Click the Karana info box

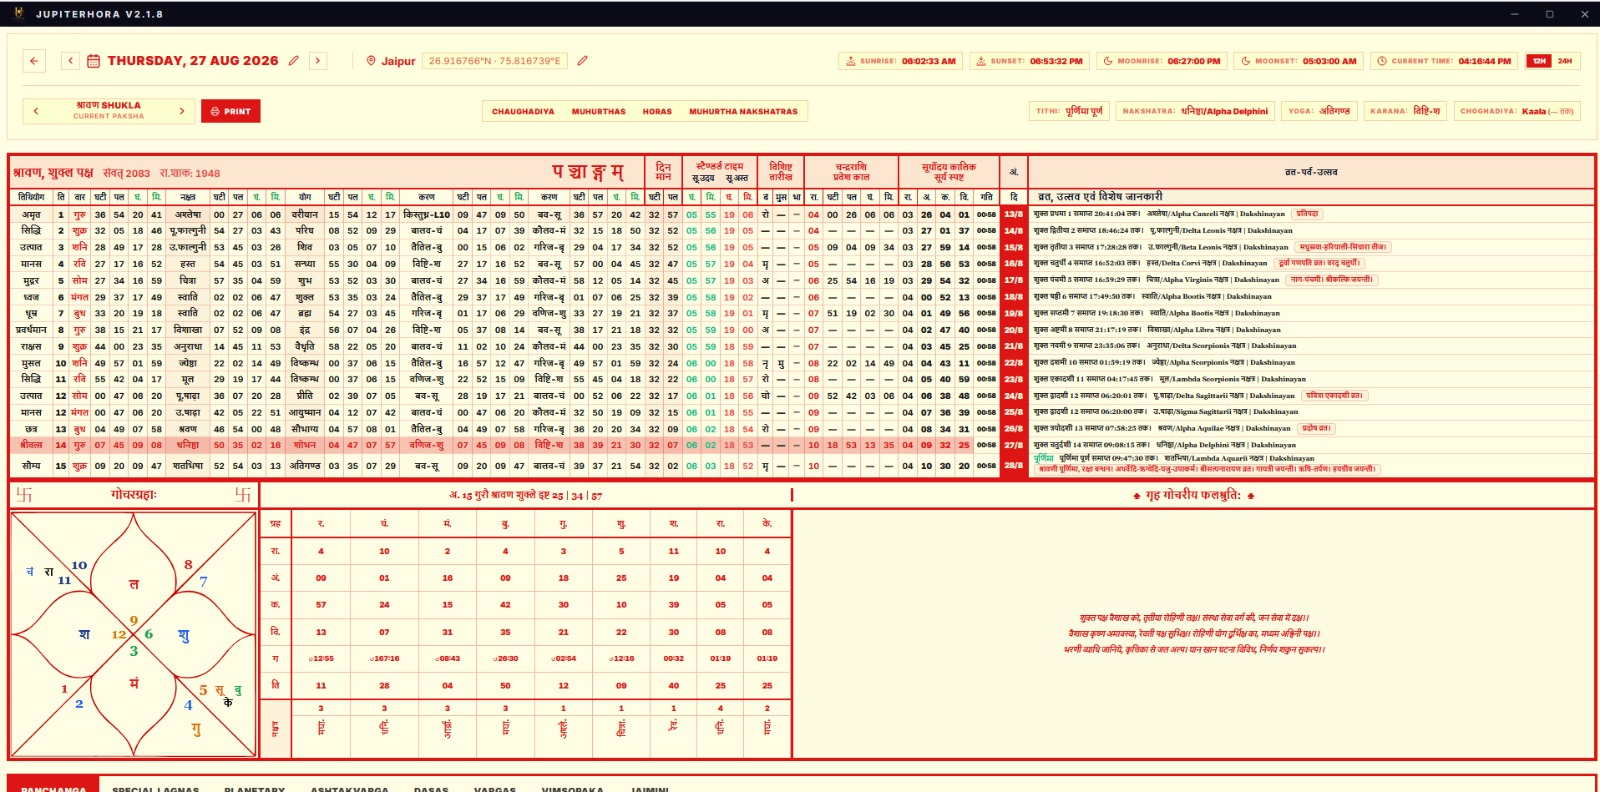click(x=1405, y=111)
